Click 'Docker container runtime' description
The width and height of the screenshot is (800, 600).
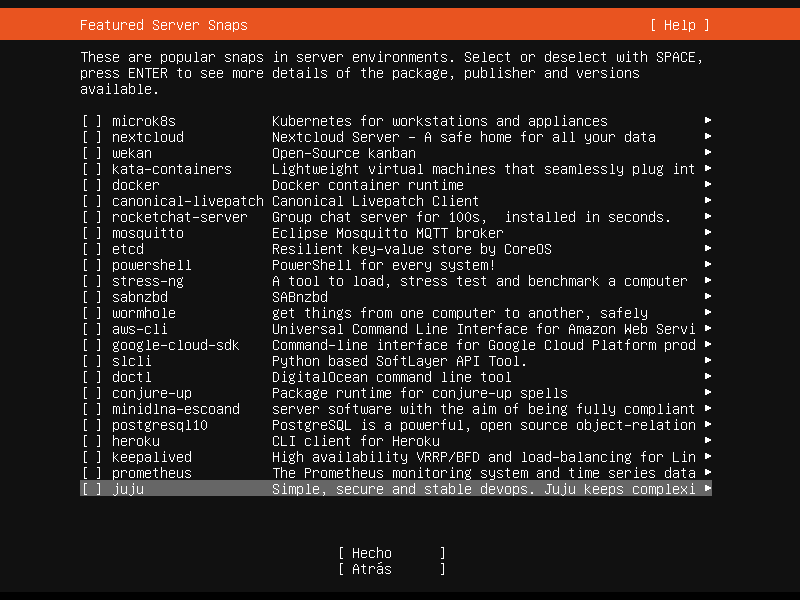pos(368,185)
